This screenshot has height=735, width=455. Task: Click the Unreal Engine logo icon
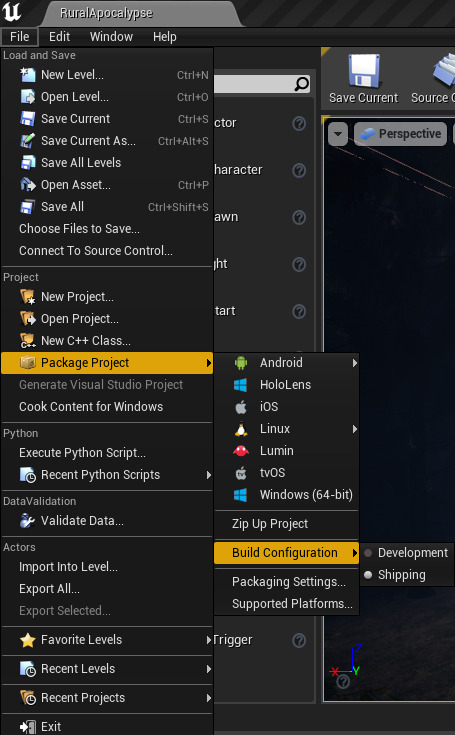tap(11, 12)
